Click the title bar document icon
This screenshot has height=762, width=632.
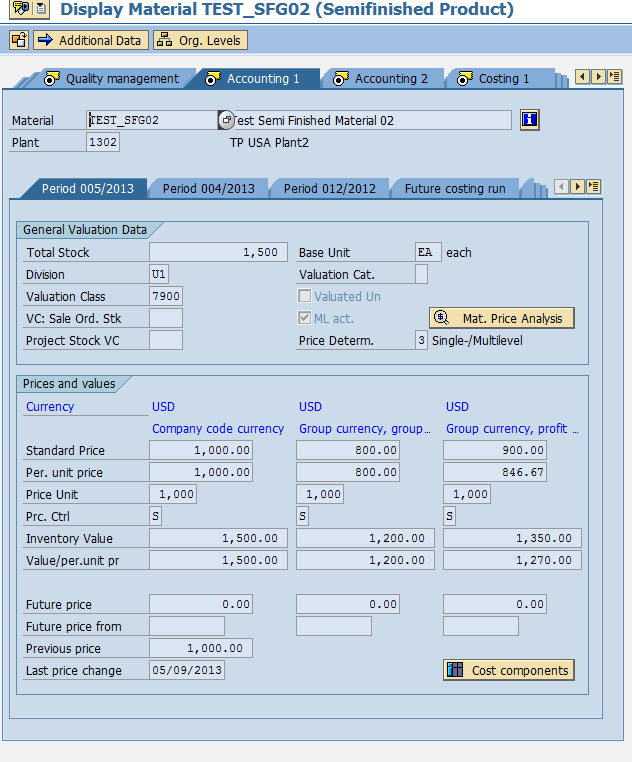coord(40,9)
